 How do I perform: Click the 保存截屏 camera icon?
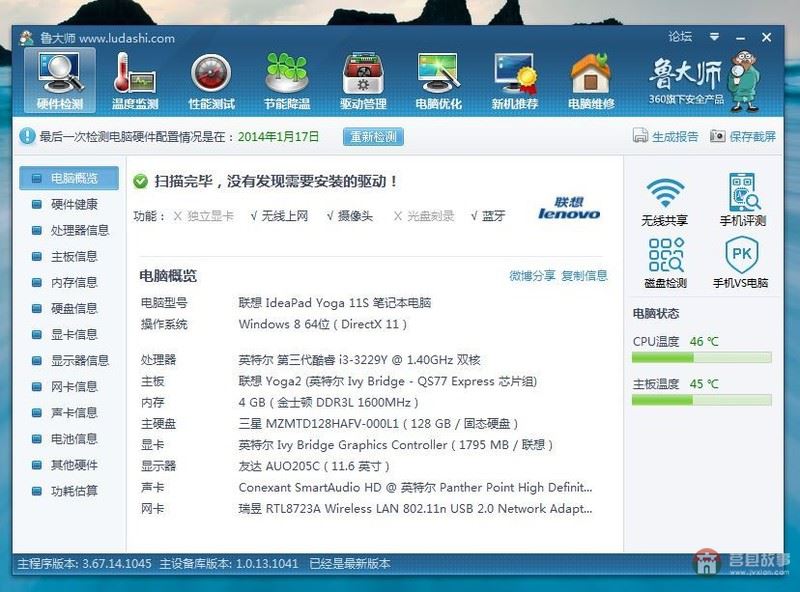coord(717,136)
